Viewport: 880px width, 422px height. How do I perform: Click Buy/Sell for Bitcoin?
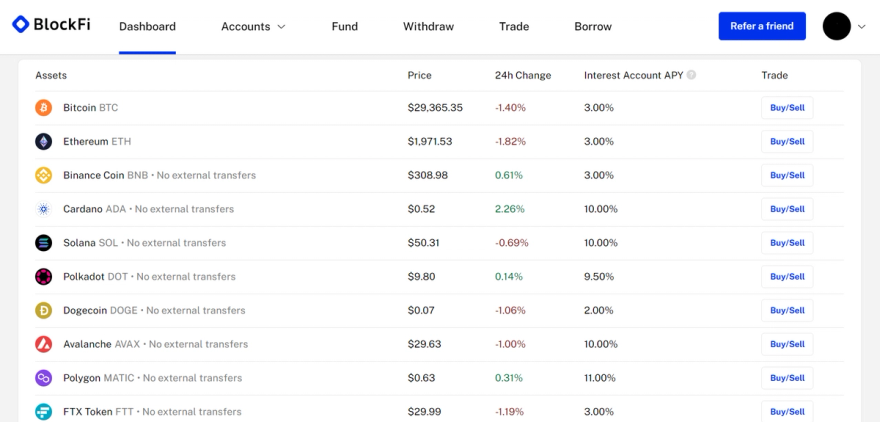tap(787, 108)
